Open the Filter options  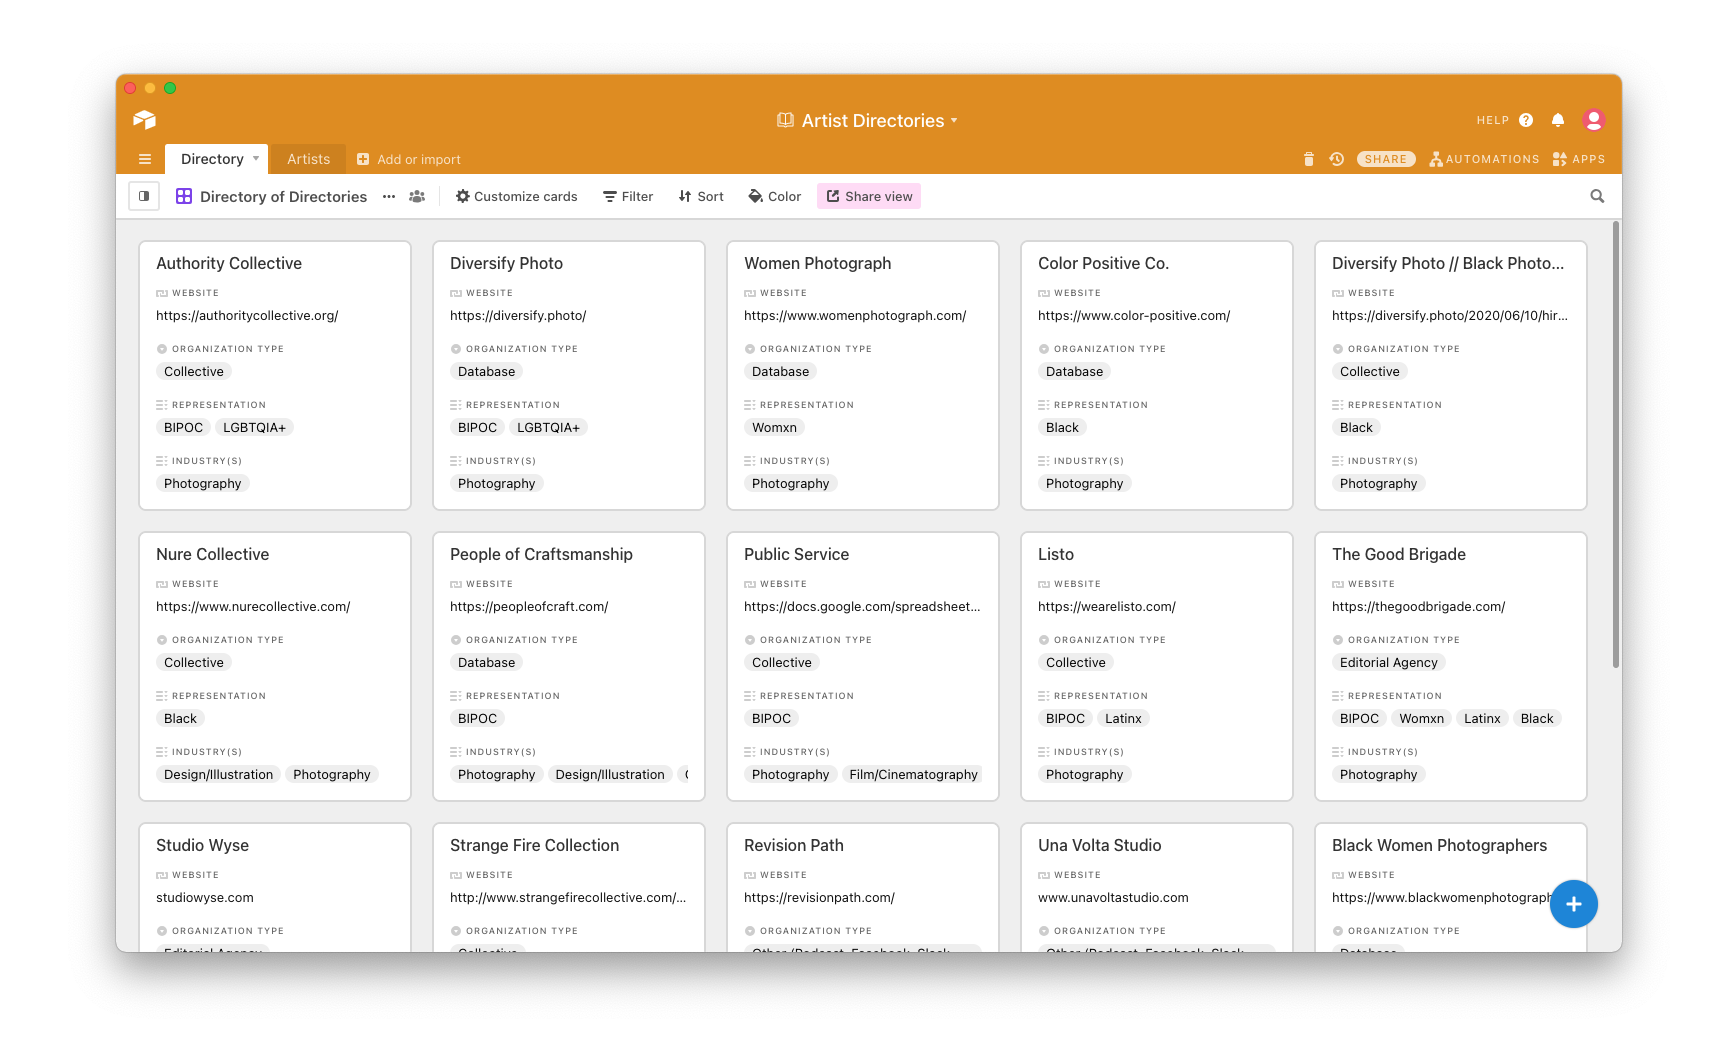point(628,196)
